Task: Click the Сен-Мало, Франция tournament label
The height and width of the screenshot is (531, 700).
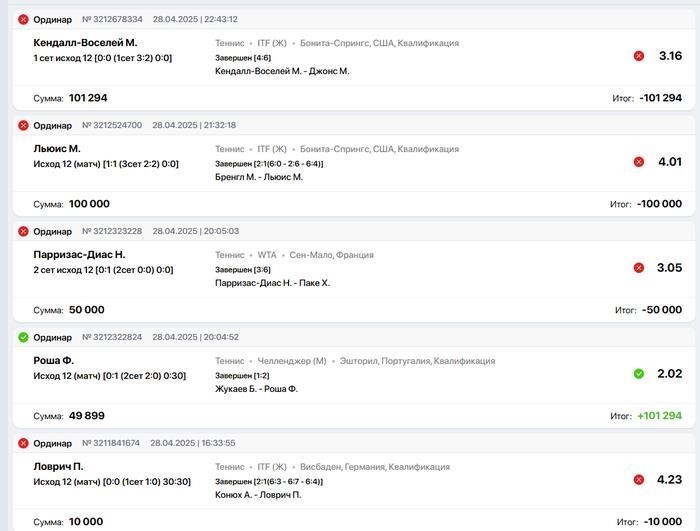Action: tap(331, 255)
